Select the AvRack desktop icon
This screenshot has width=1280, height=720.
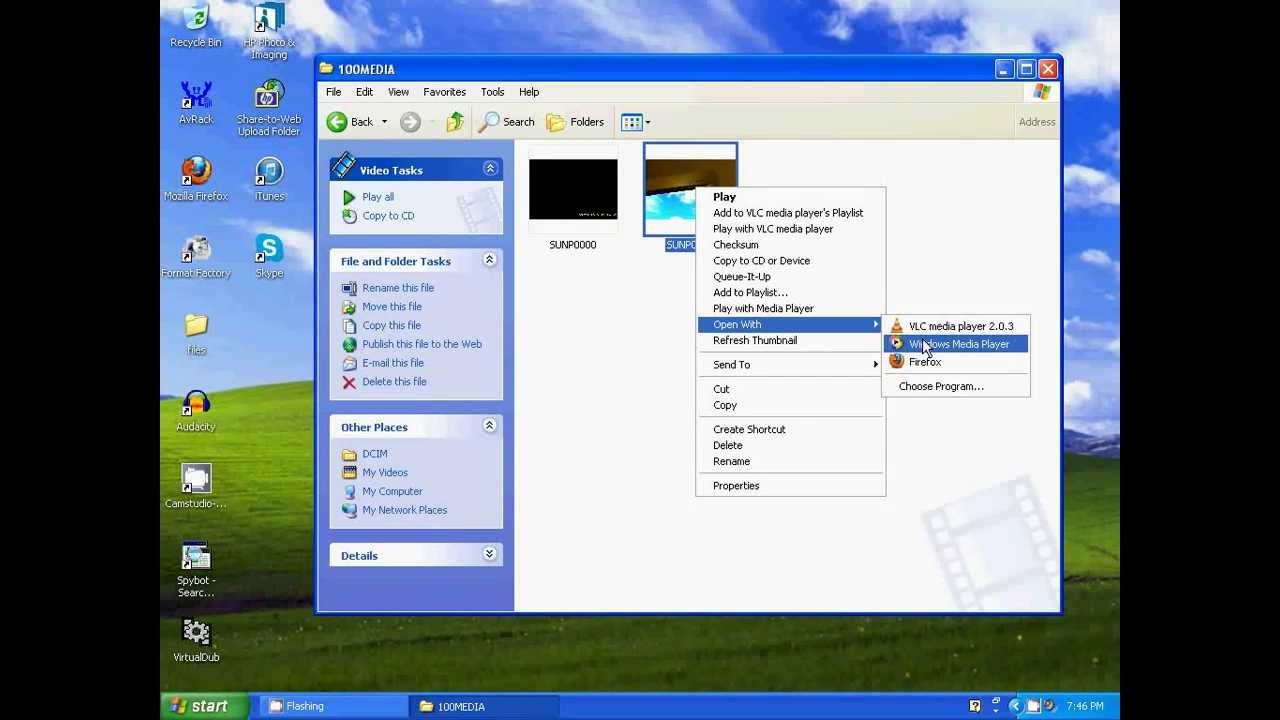(x=196, y=103)
